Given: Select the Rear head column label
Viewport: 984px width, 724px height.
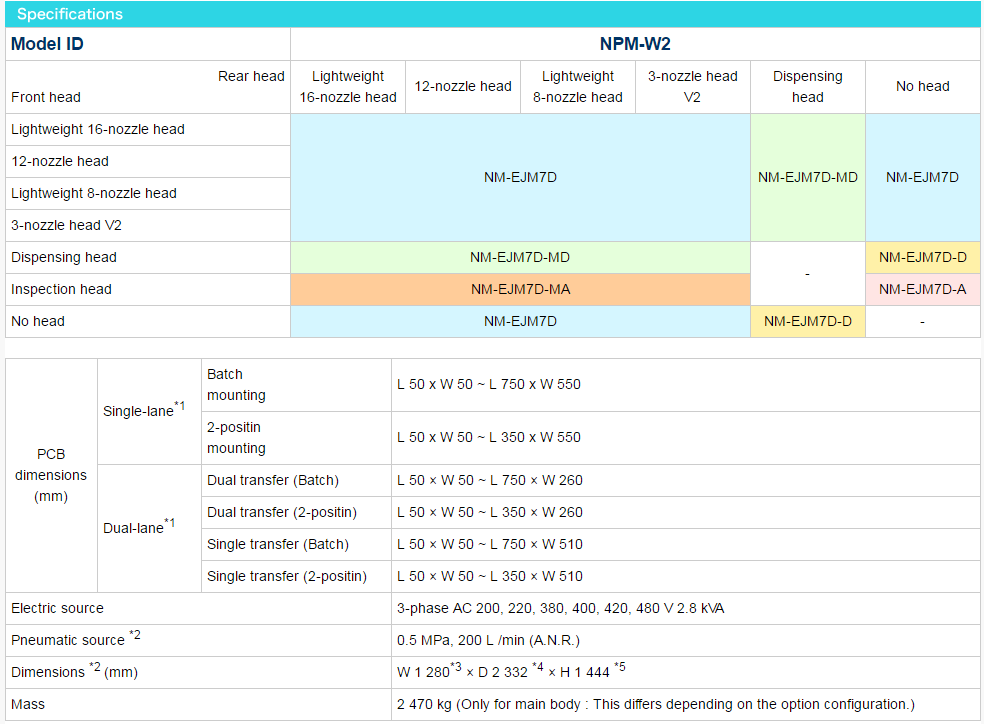Looking at the screenshot, I should point(251,76).
